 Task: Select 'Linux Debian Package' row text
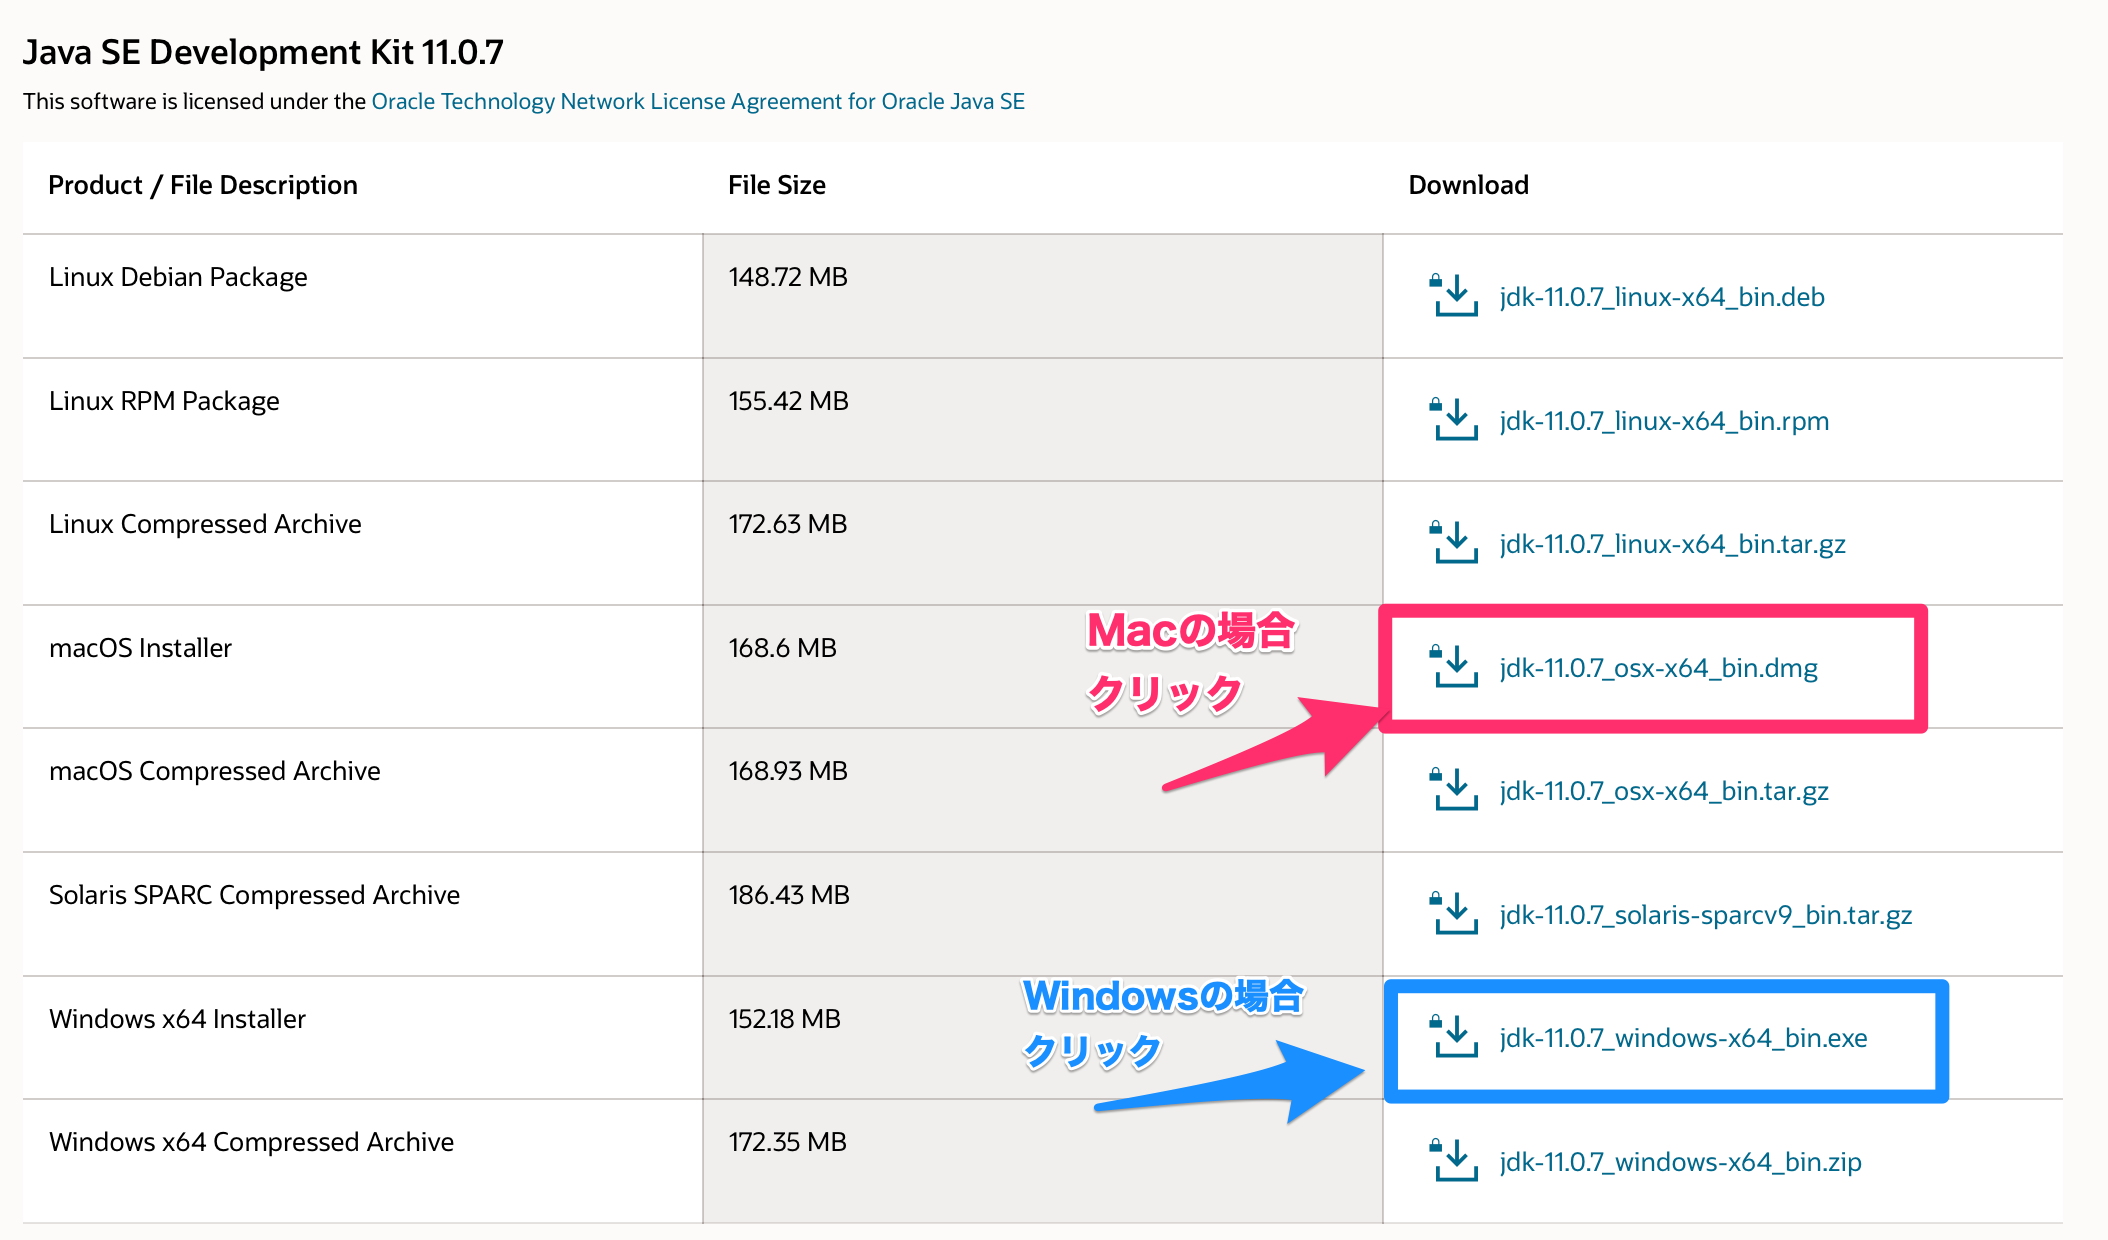tap(178, 277)
